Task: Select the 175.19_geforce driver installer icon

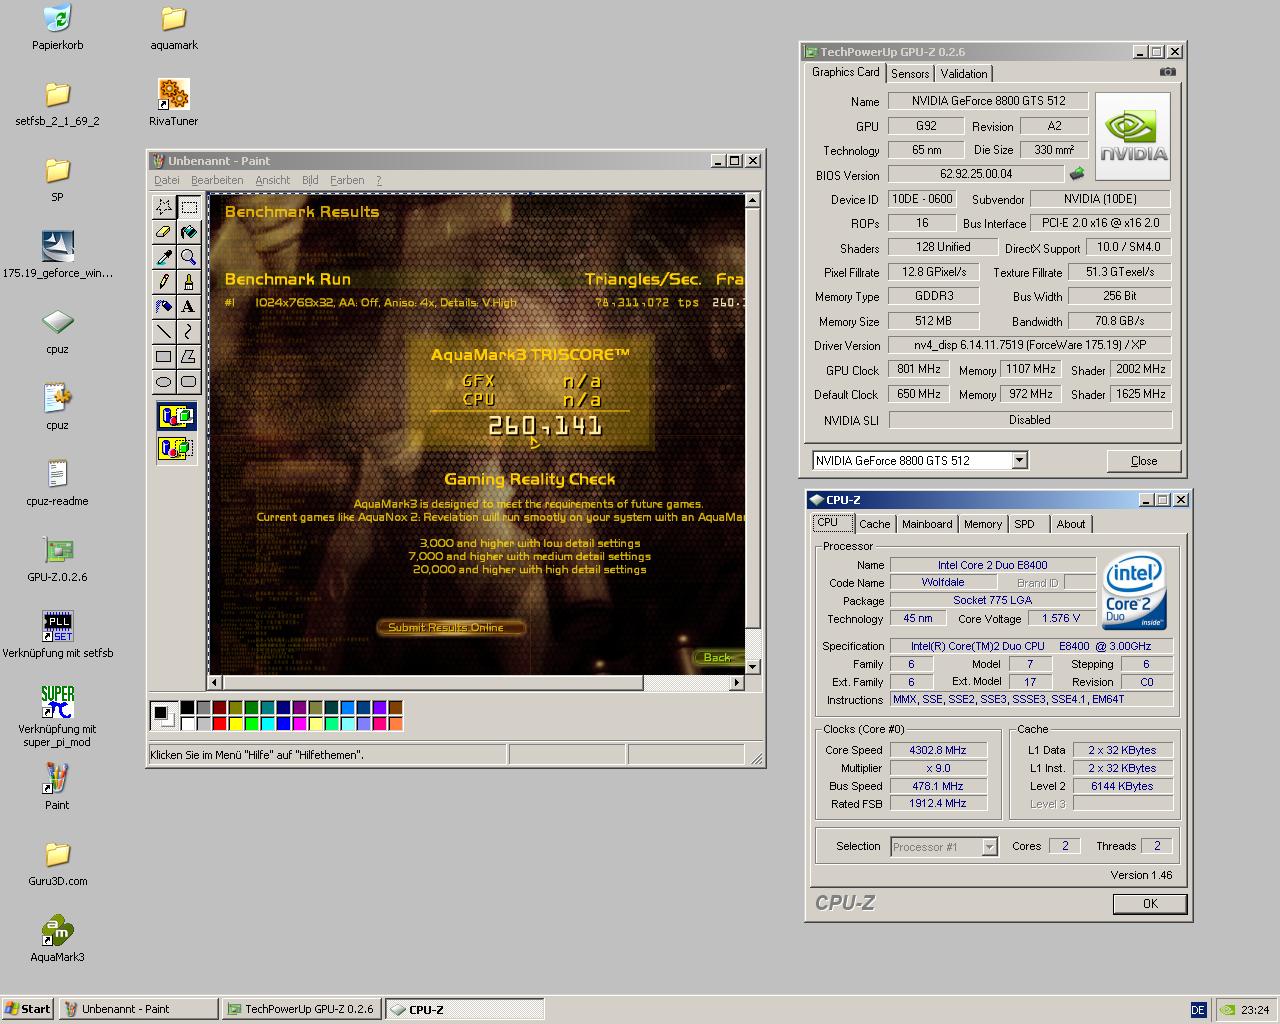Action: coord(57,255)
